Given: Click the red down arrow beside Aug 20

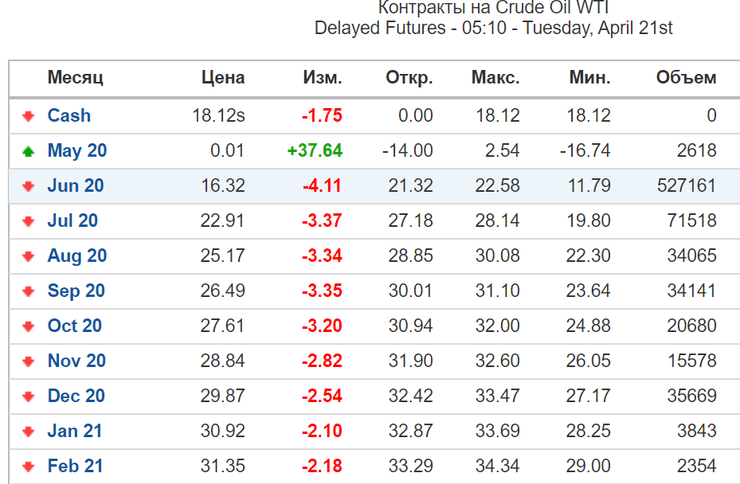Looking at the screenshot, I should point(28,256).
